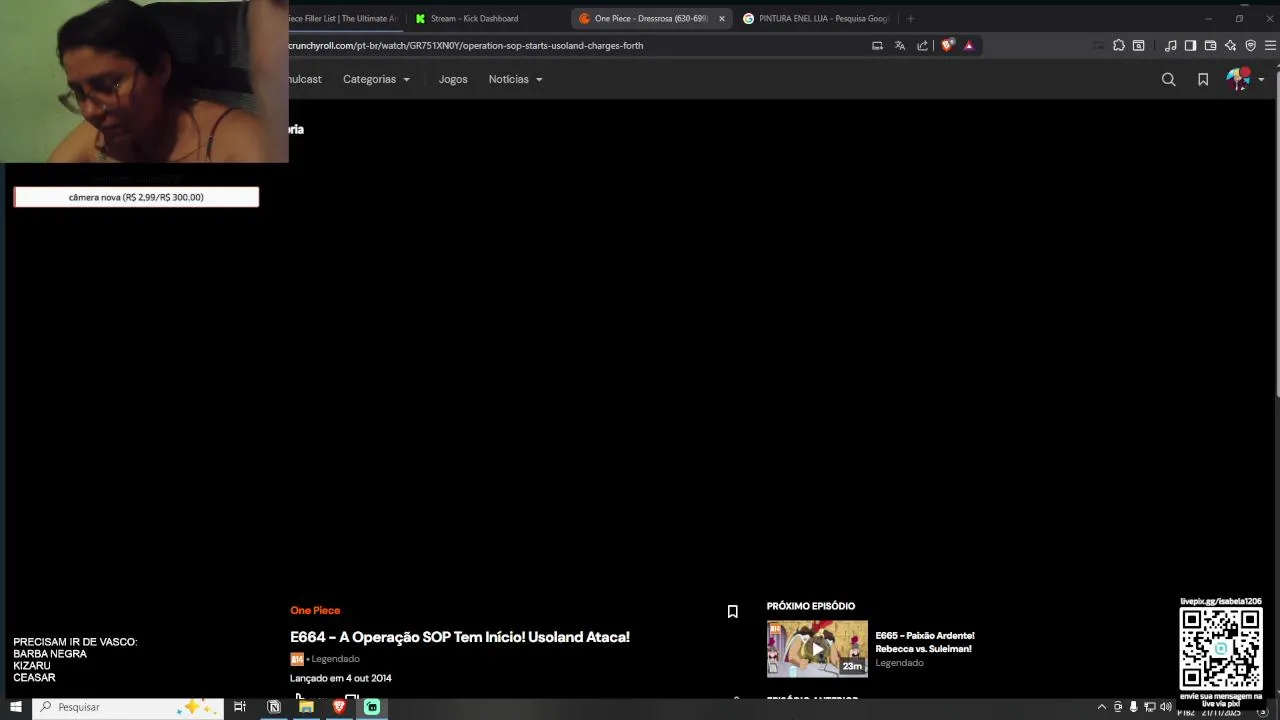Add episode E664 to watchlist bookmark
The height and width of the screenshot is (720, 1280).
[732, 611]
